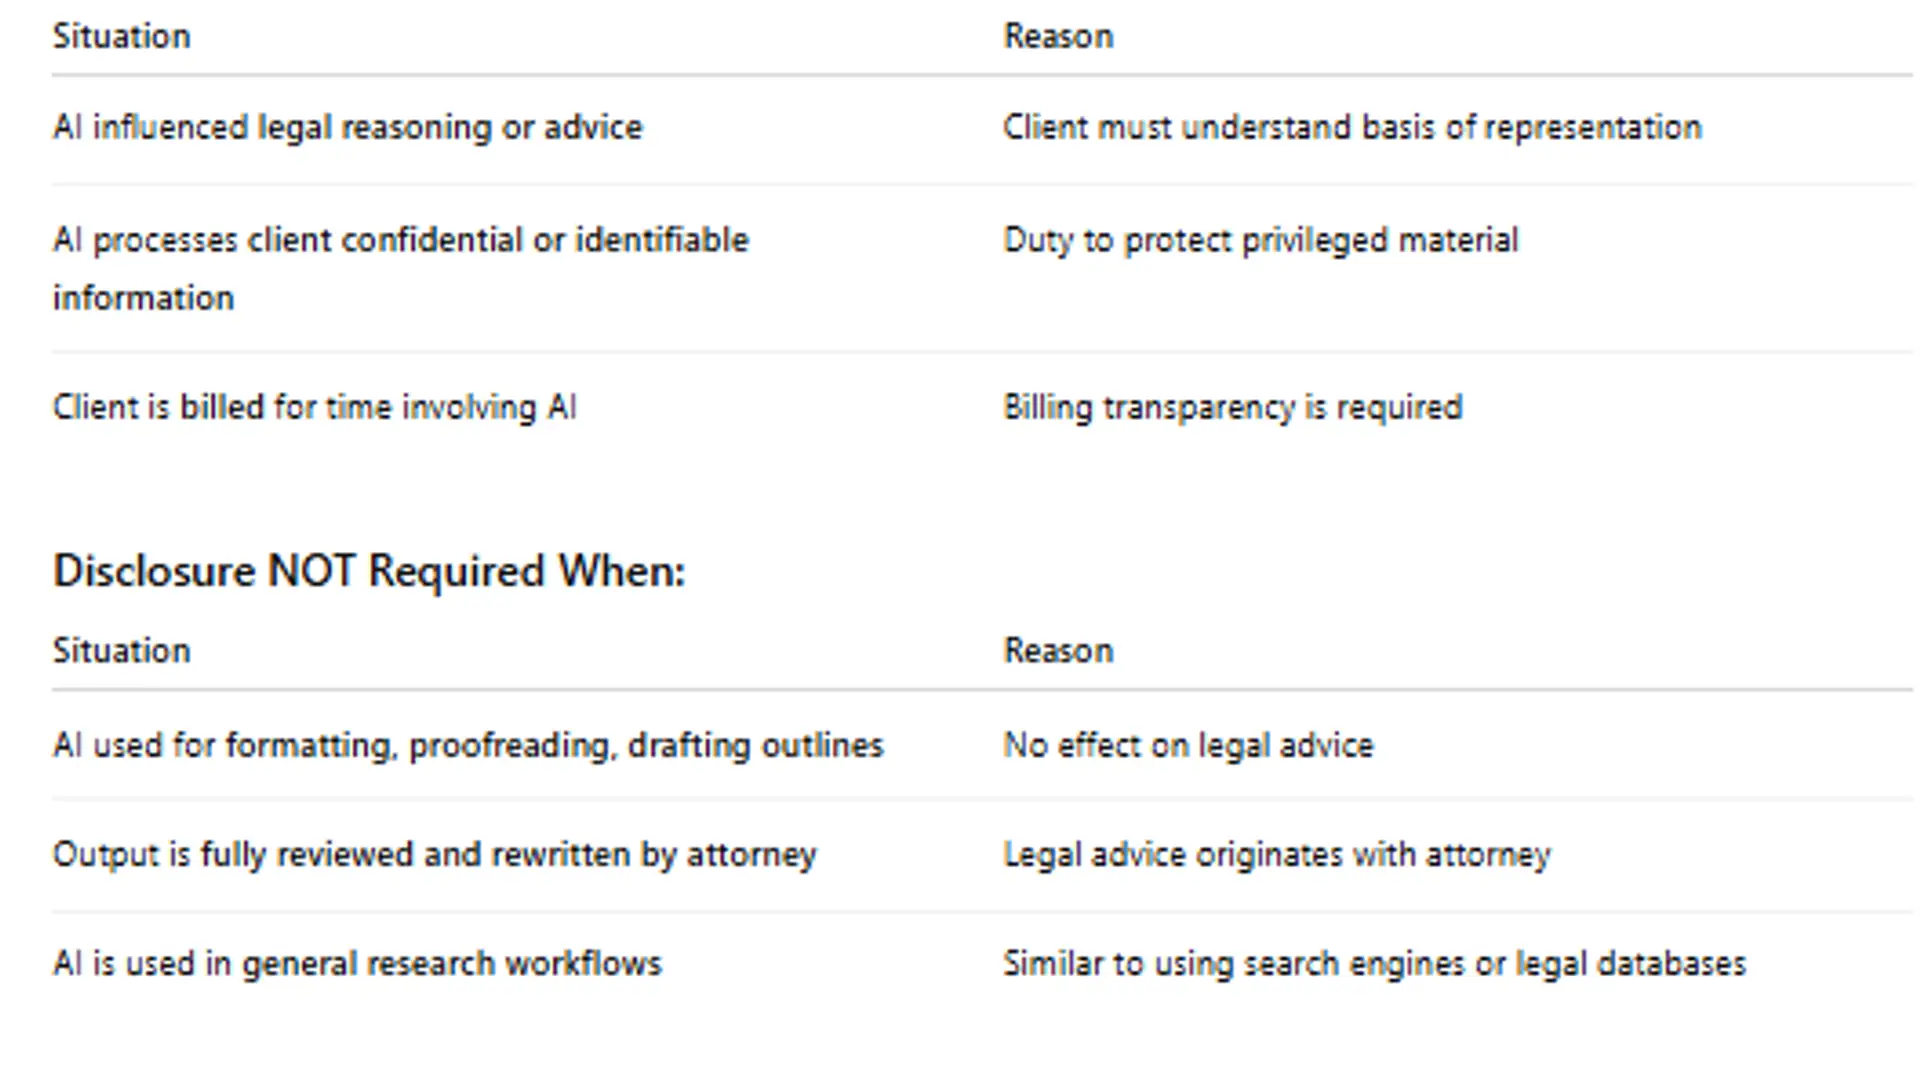Select 'AI is used in general research workflows'
The width and height of the screenshot is (1920, 1080).
pos(357,964)
